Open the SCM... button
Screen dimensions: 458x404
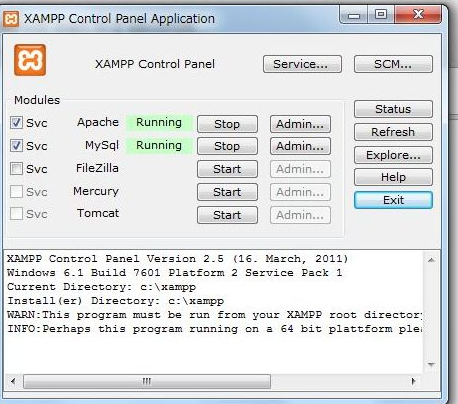point(393,64)
